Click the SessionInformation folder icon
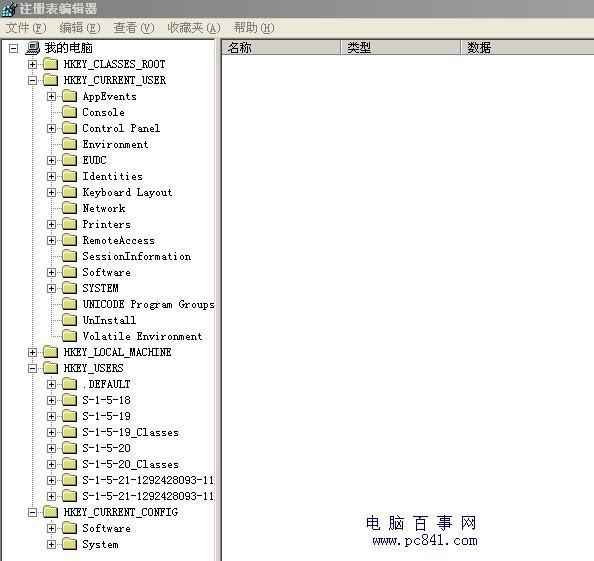This screenshot has height=561, width=594. click(x=69, y=256)
